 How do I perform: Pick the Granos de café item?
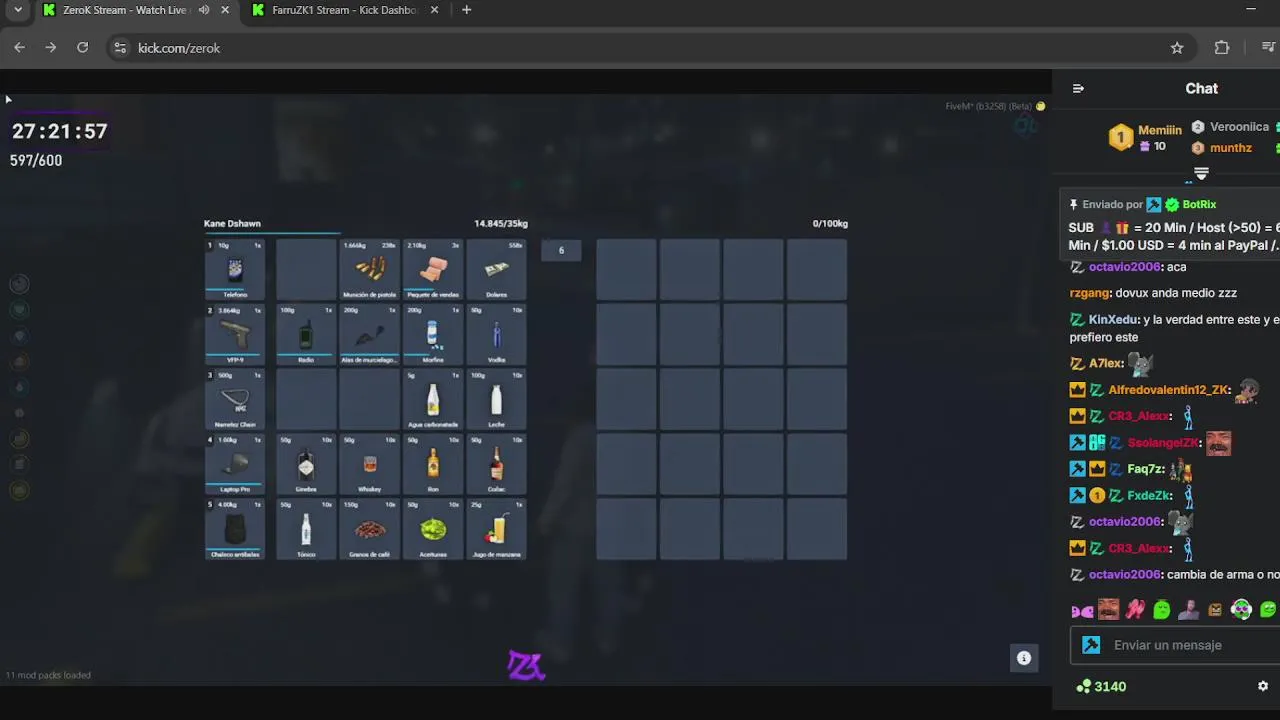click(369, 530)
